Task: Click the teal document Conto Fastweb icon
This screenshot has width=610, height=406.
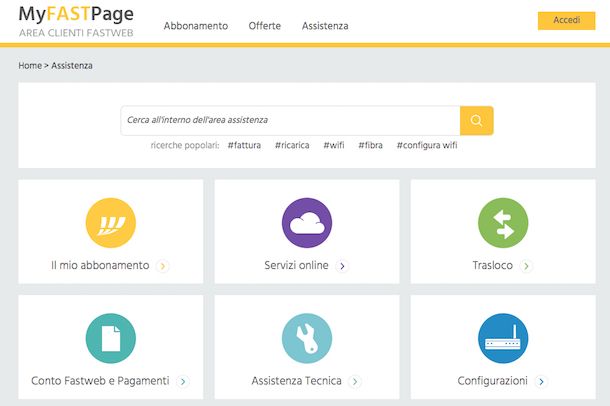Action: [111, 338]
